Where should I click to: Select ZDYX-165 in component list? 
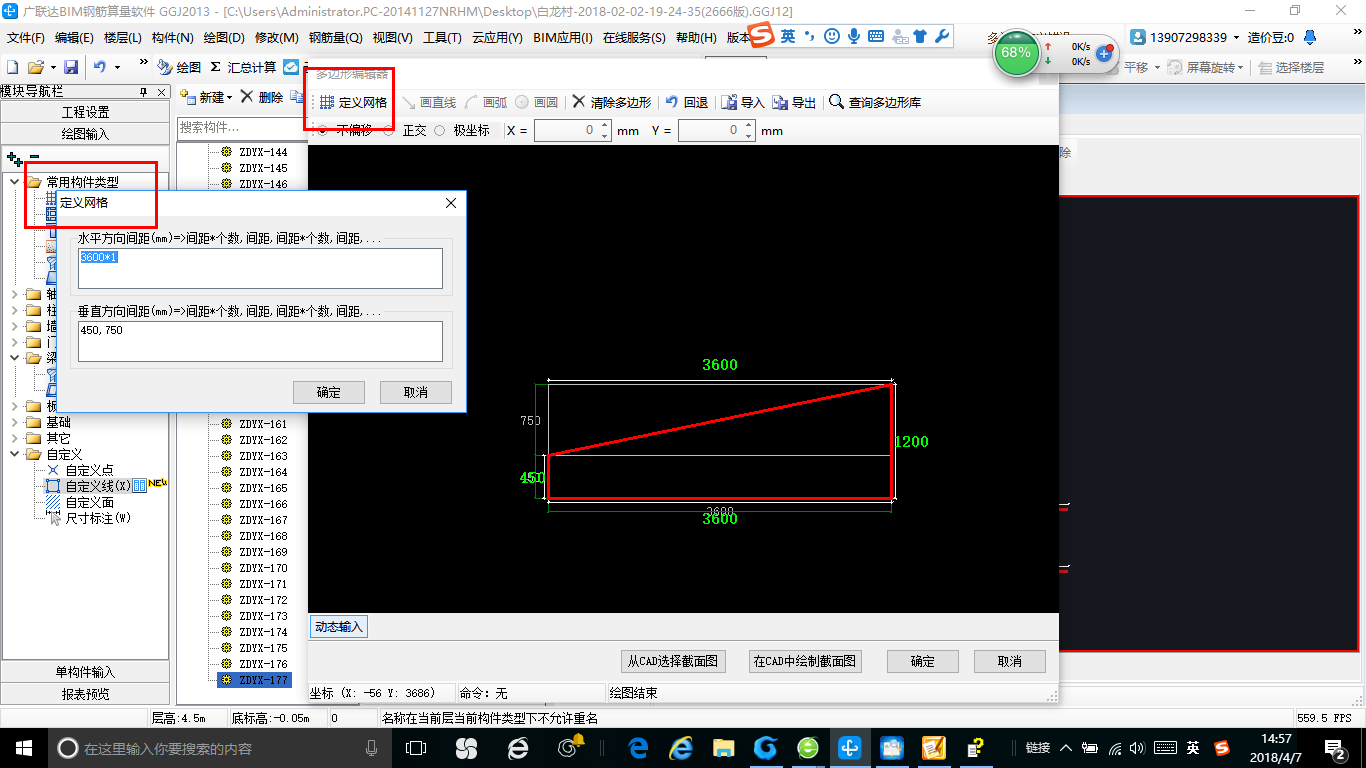coord(263,488)
